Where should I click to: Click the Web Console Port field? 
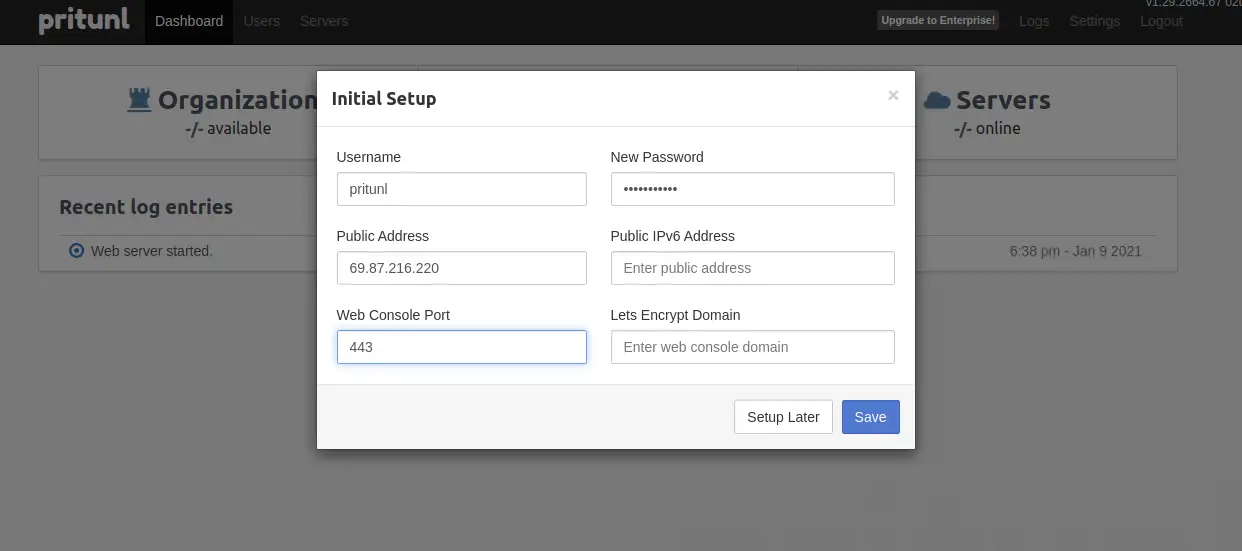point(461,347)
